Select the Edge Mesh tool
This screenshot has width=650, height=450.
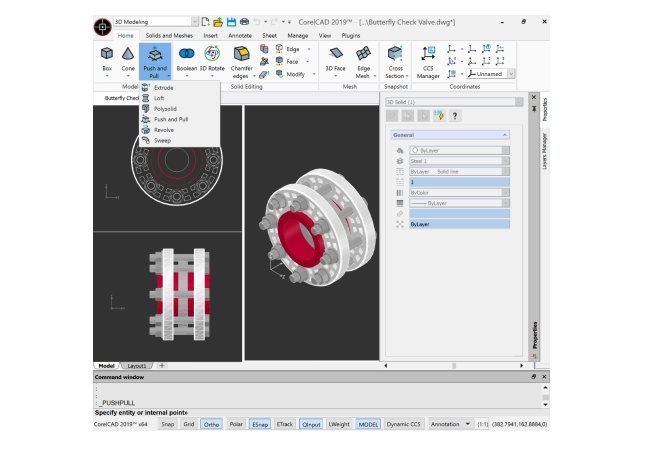pyautogui.click(x=363, y=61)
